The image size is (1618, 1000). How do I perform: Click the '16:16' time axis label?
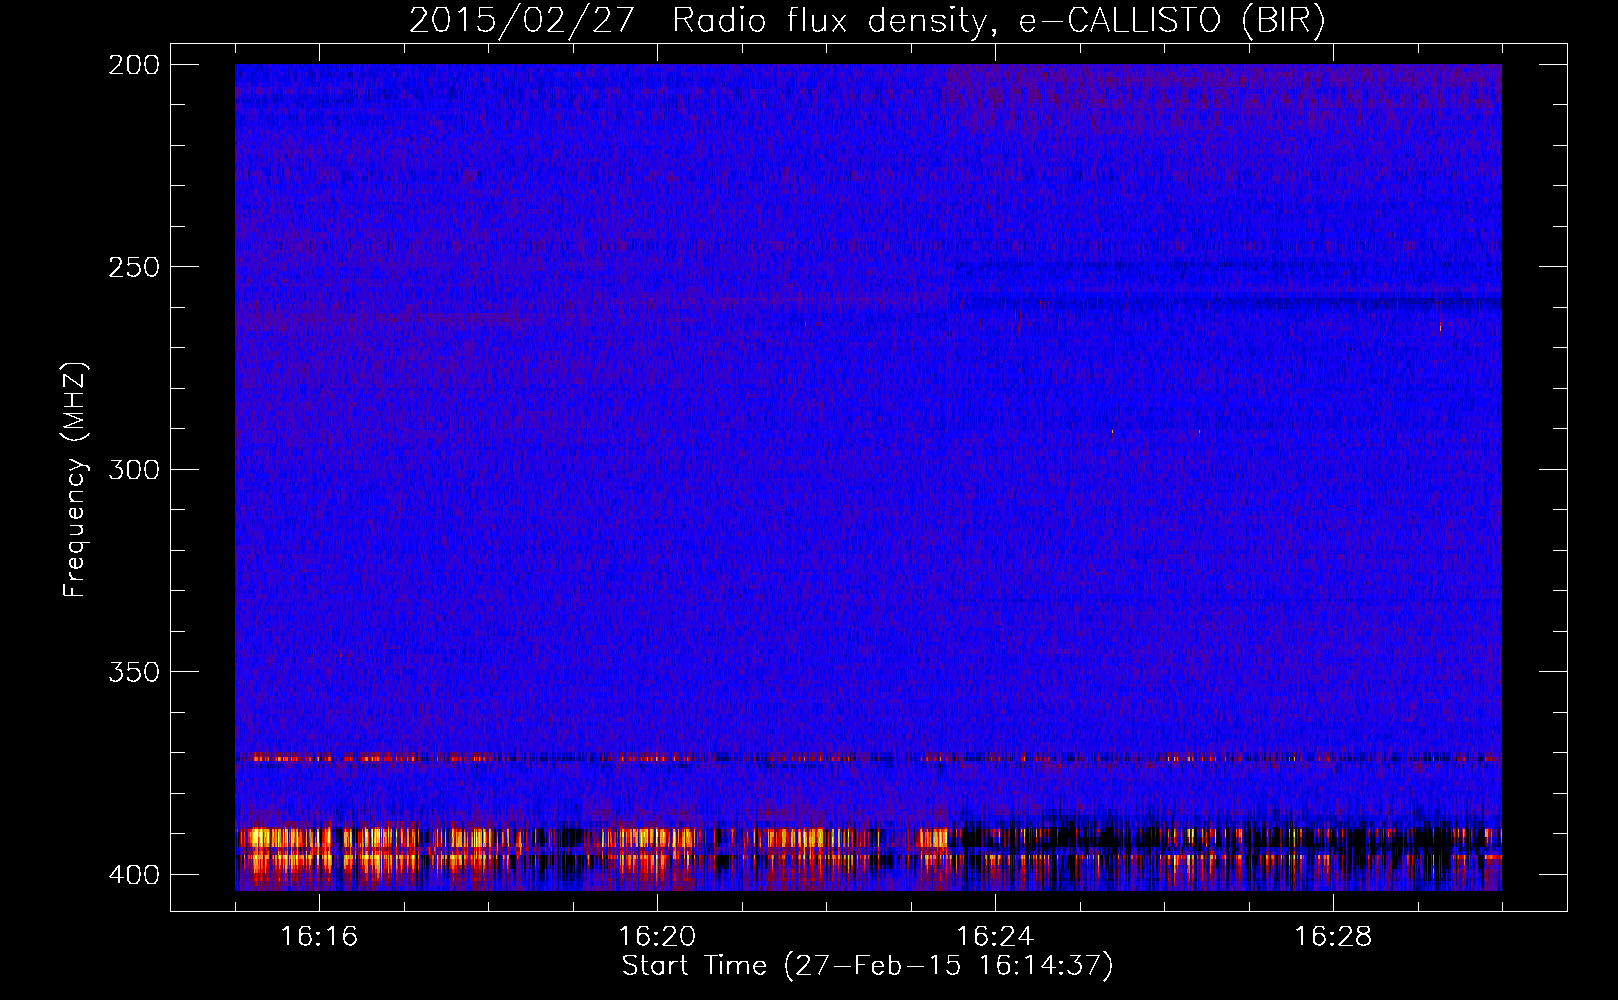[x=319, y=936]
